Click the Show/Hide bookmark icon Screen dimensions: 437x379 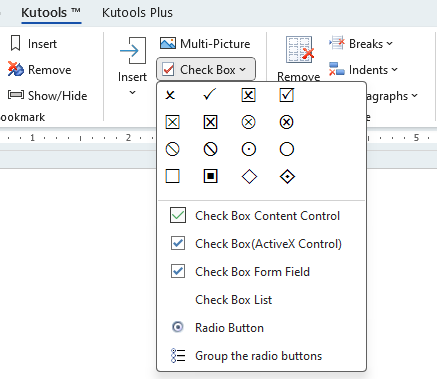[16, 95]
